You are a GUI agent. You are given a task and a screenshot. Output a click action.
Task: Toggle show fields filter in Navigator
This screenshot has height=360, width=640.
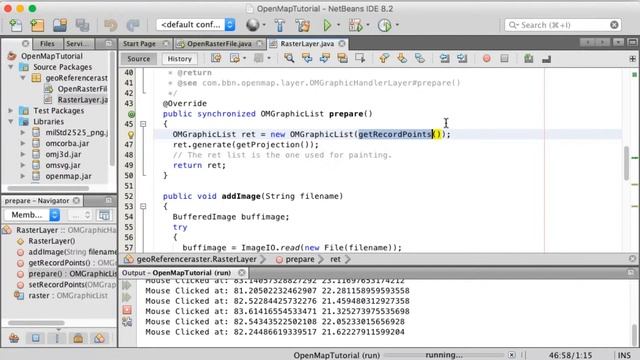(x=36, y=338)
